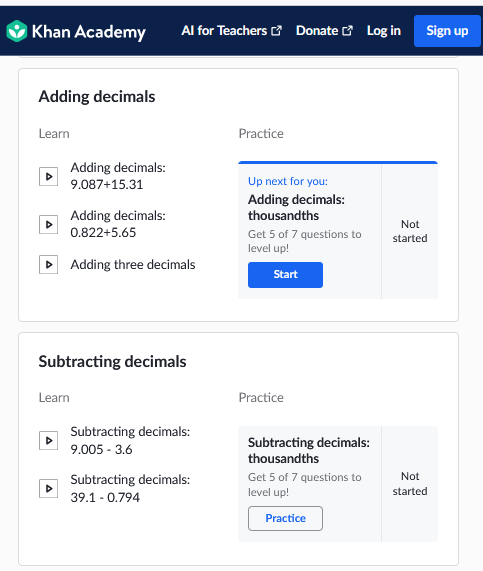The image size is (483, 571).
Task: Play video icon for Adding three decimals
Action: (48, 264)
